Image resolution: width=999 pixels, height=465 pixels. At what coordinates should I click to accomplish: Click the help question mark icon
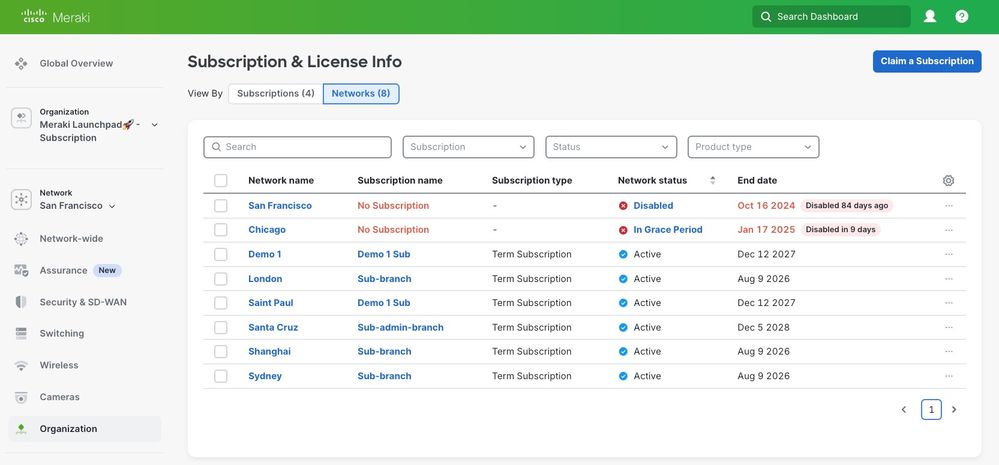(962, 17)
